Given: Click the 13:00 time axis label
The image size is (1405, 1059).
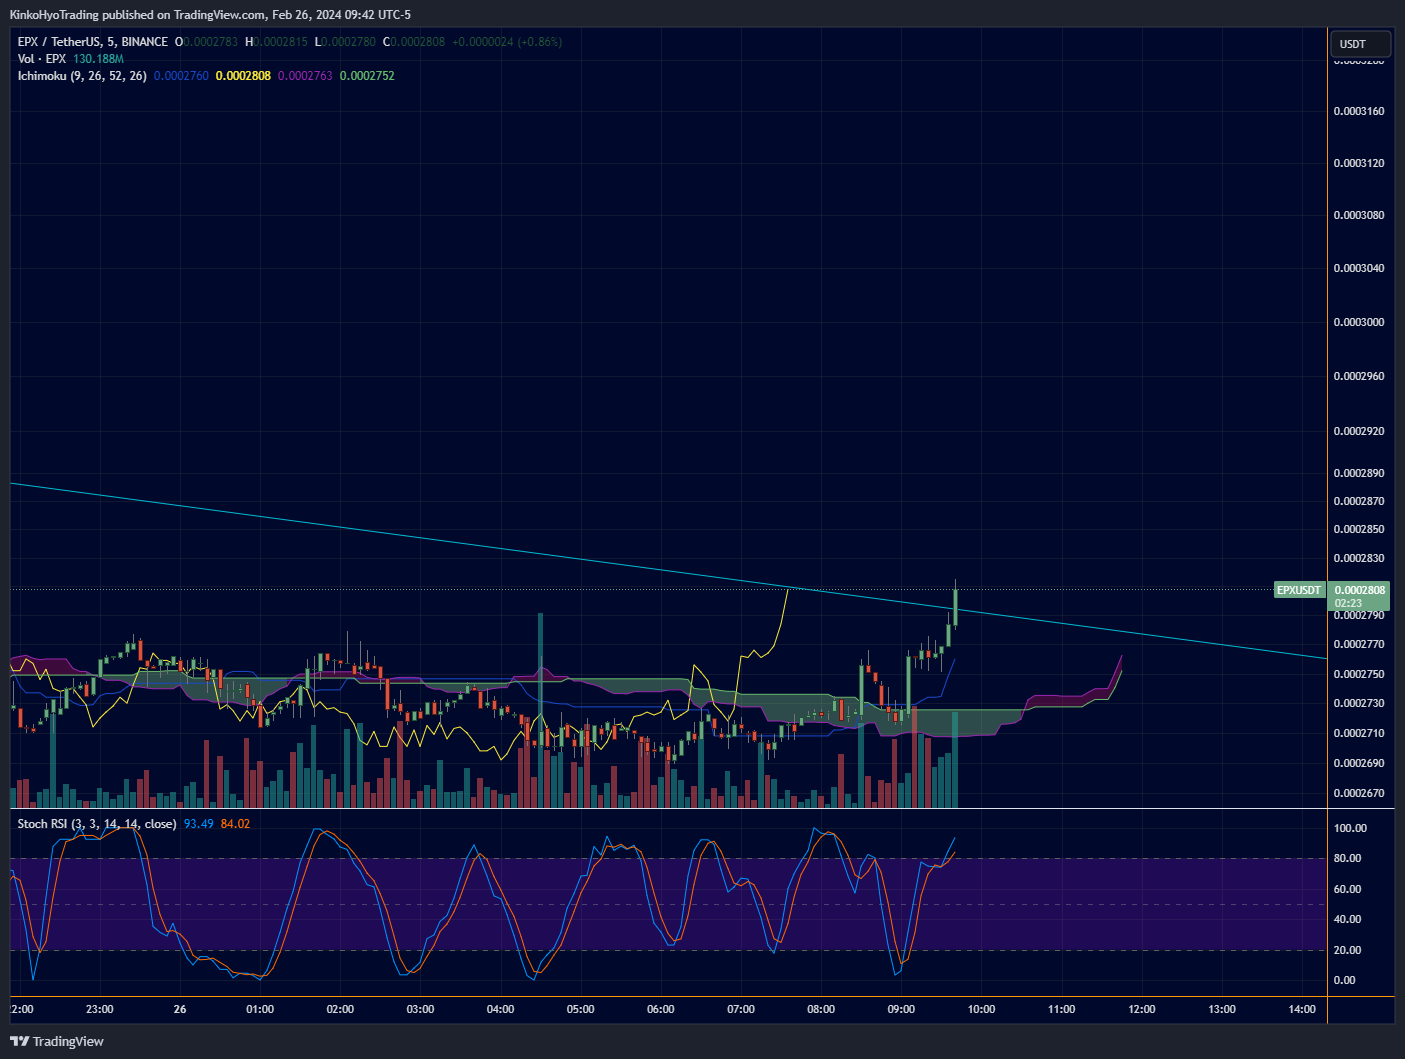Looking at the screenshot, I should [1222, 1009].
